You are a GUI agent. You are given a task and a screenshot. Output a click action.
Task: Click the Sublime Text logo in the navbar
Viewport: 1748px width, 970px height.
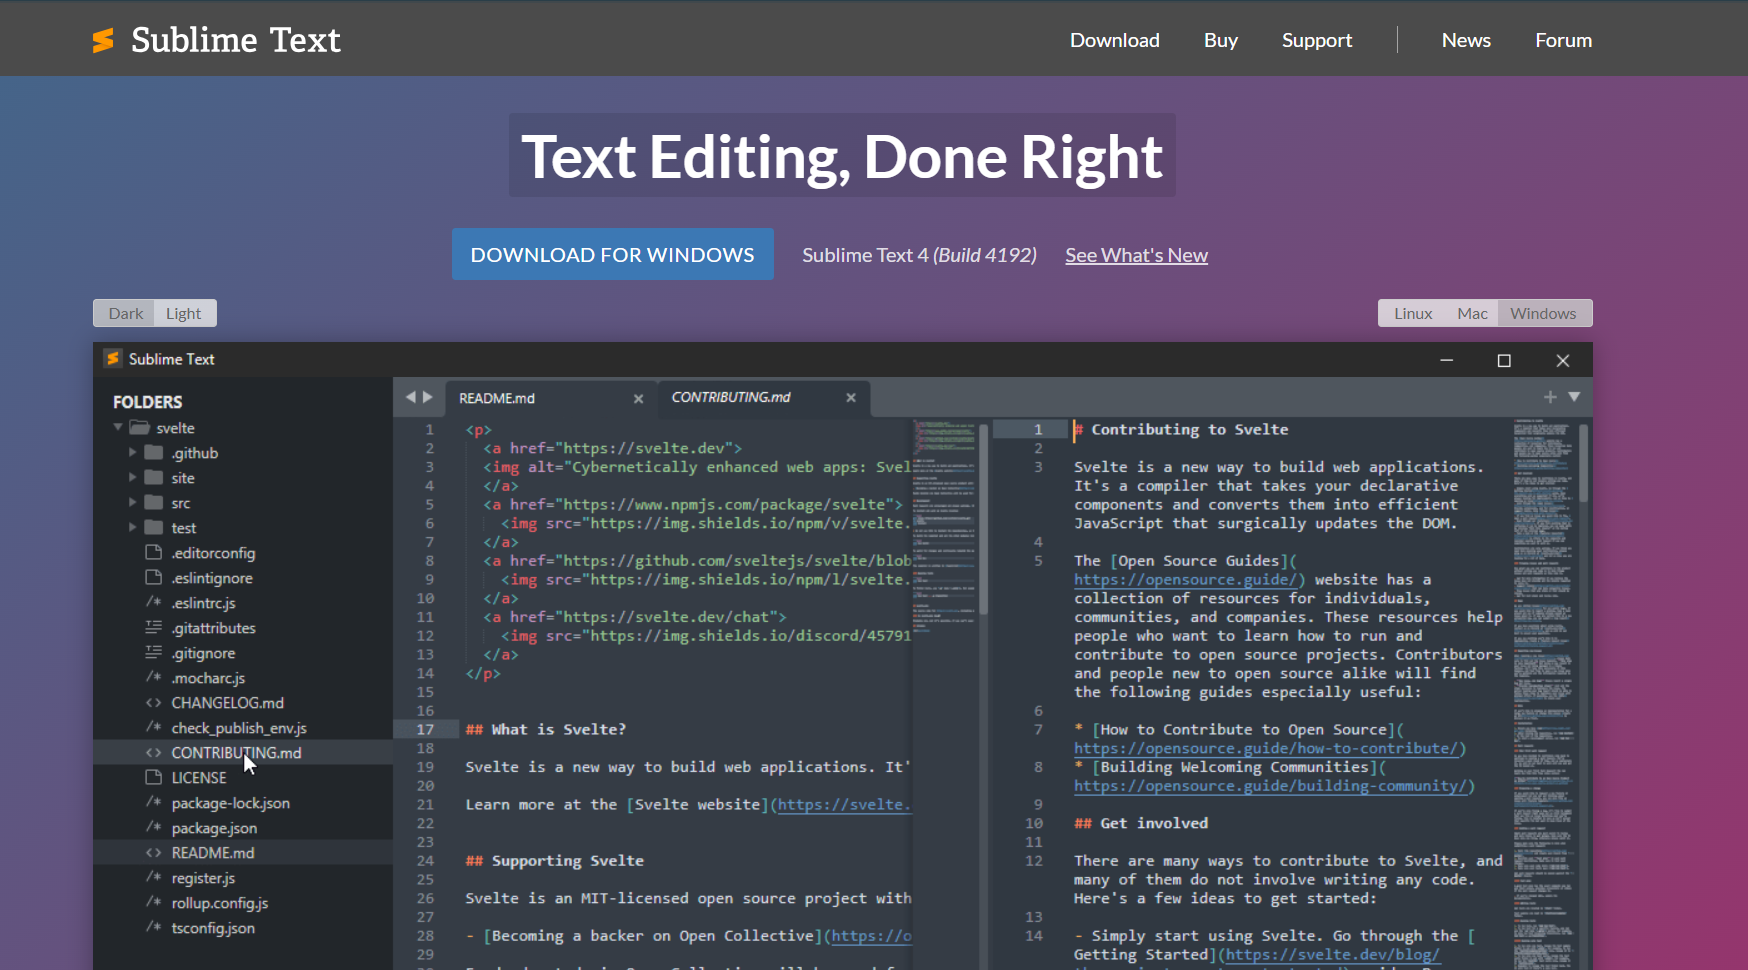click(x=105, y=40)
